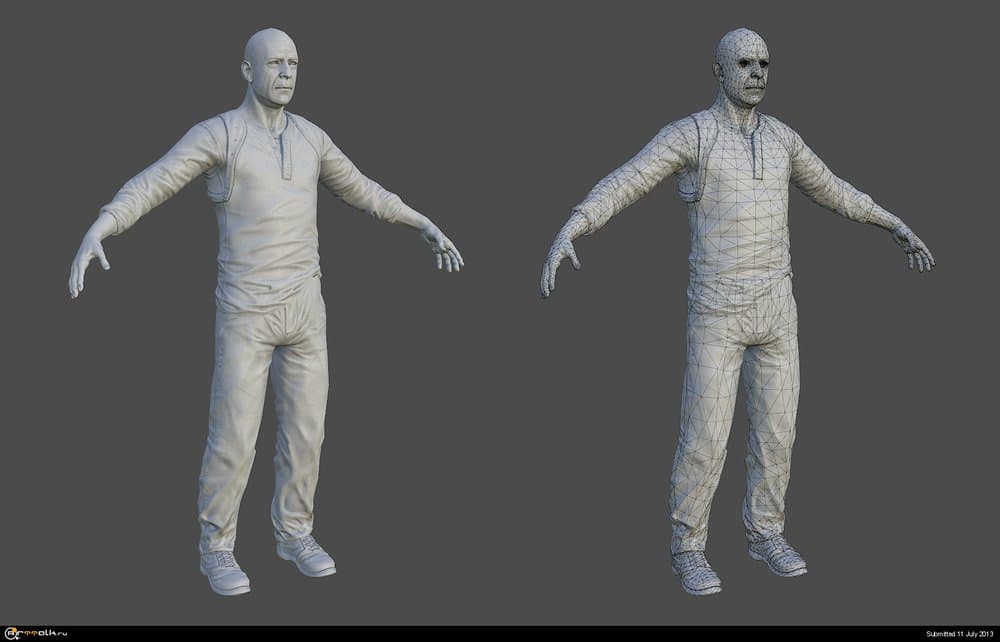Select the smooth model's right-side shoe
1000x642 pixels.
click(307, 554)
